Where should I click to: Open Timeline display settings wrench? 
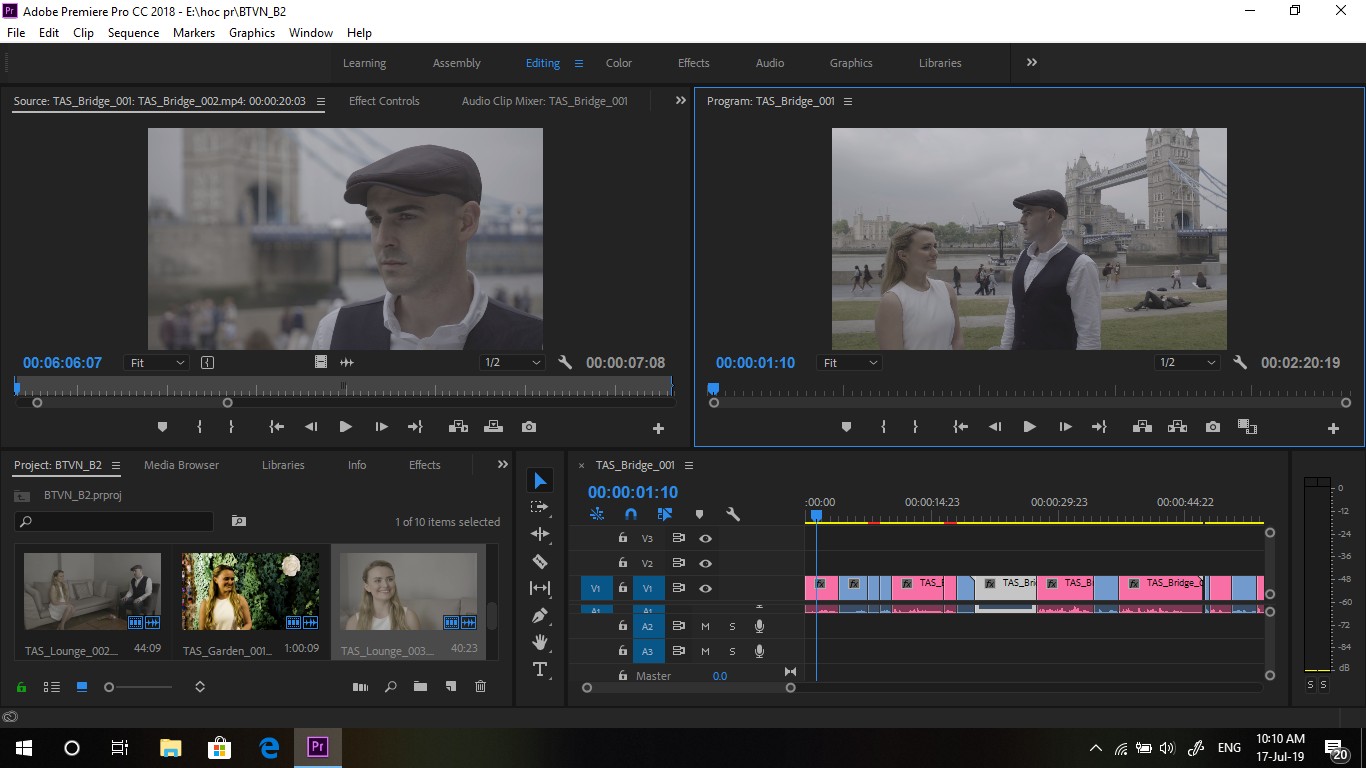click(x=732, y=514)
